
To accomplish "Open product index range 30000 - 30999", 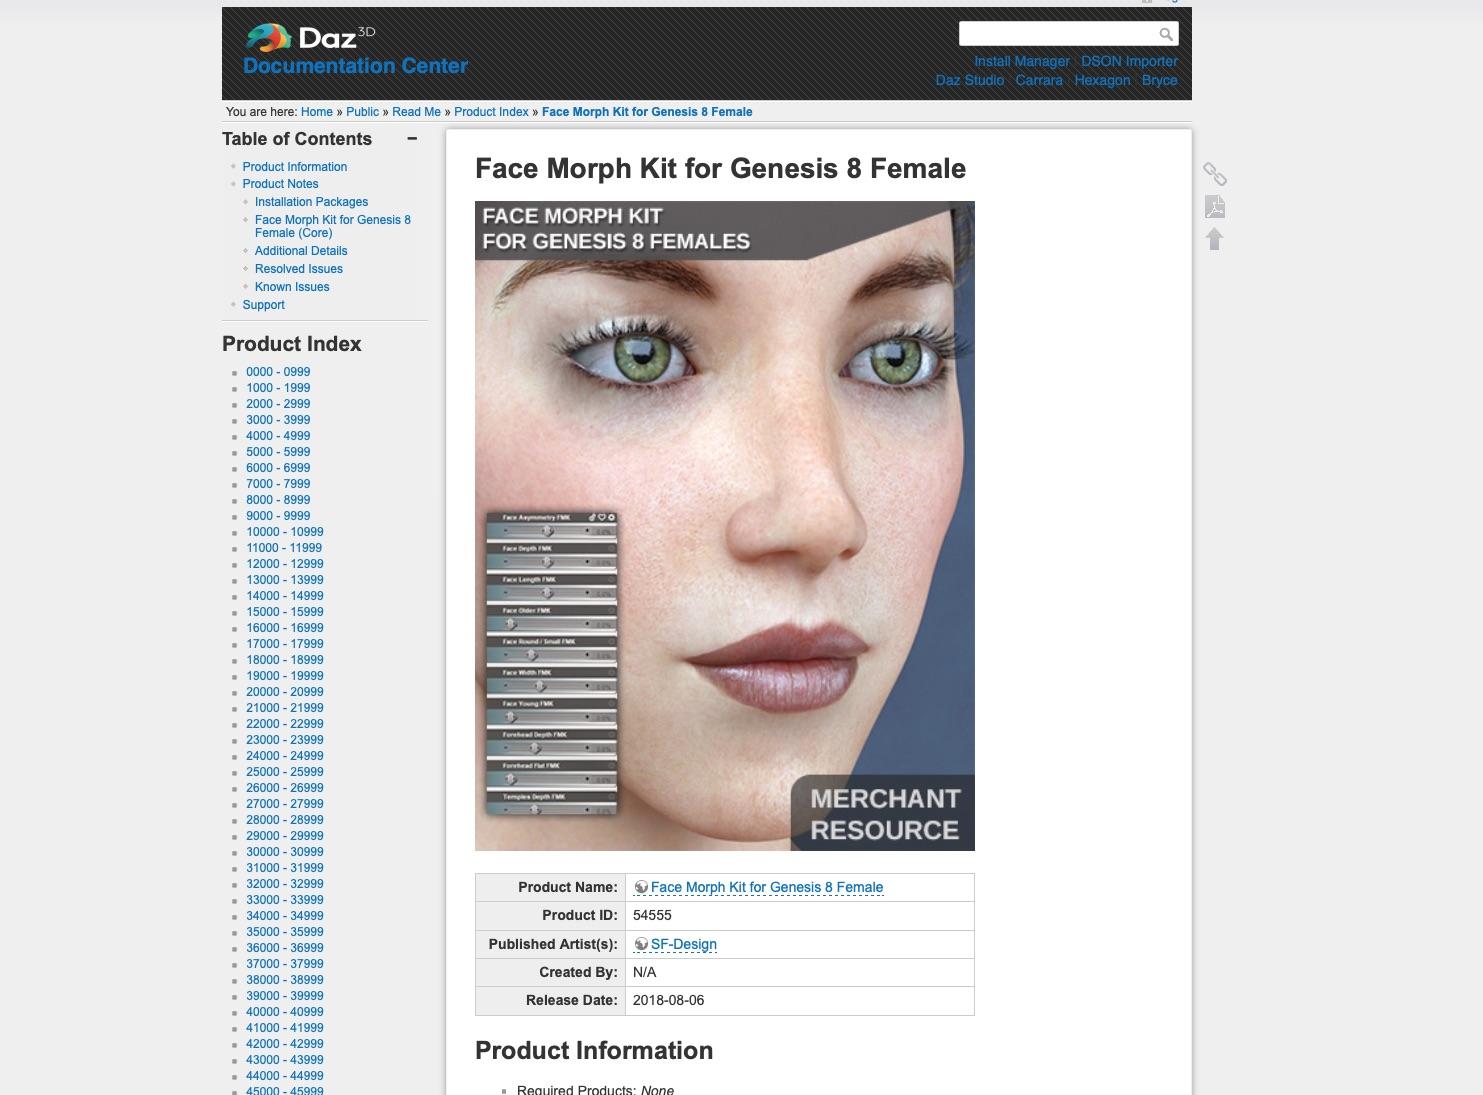I will coord(285,852).
